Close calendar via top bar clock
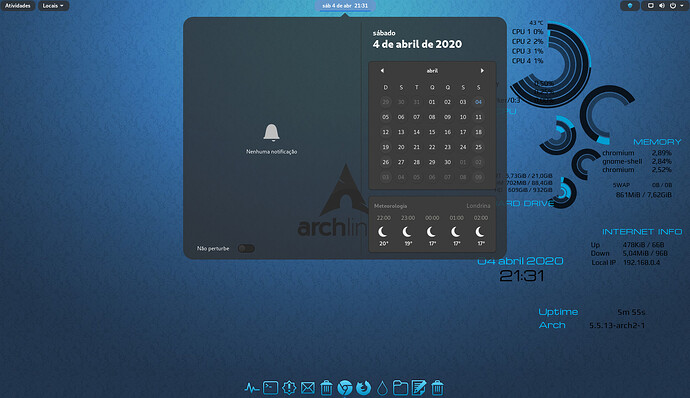The image size is (690, 398). (x=345, y=6)
